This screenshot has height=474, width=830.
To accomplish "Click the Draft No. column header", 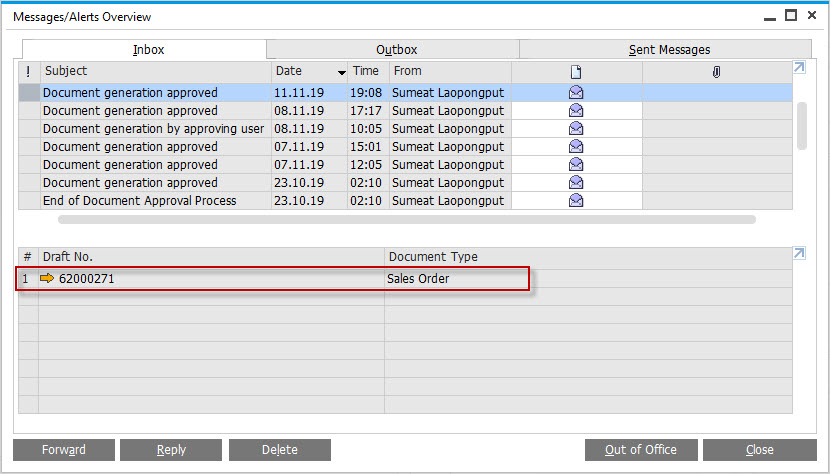I will point(211,257).
